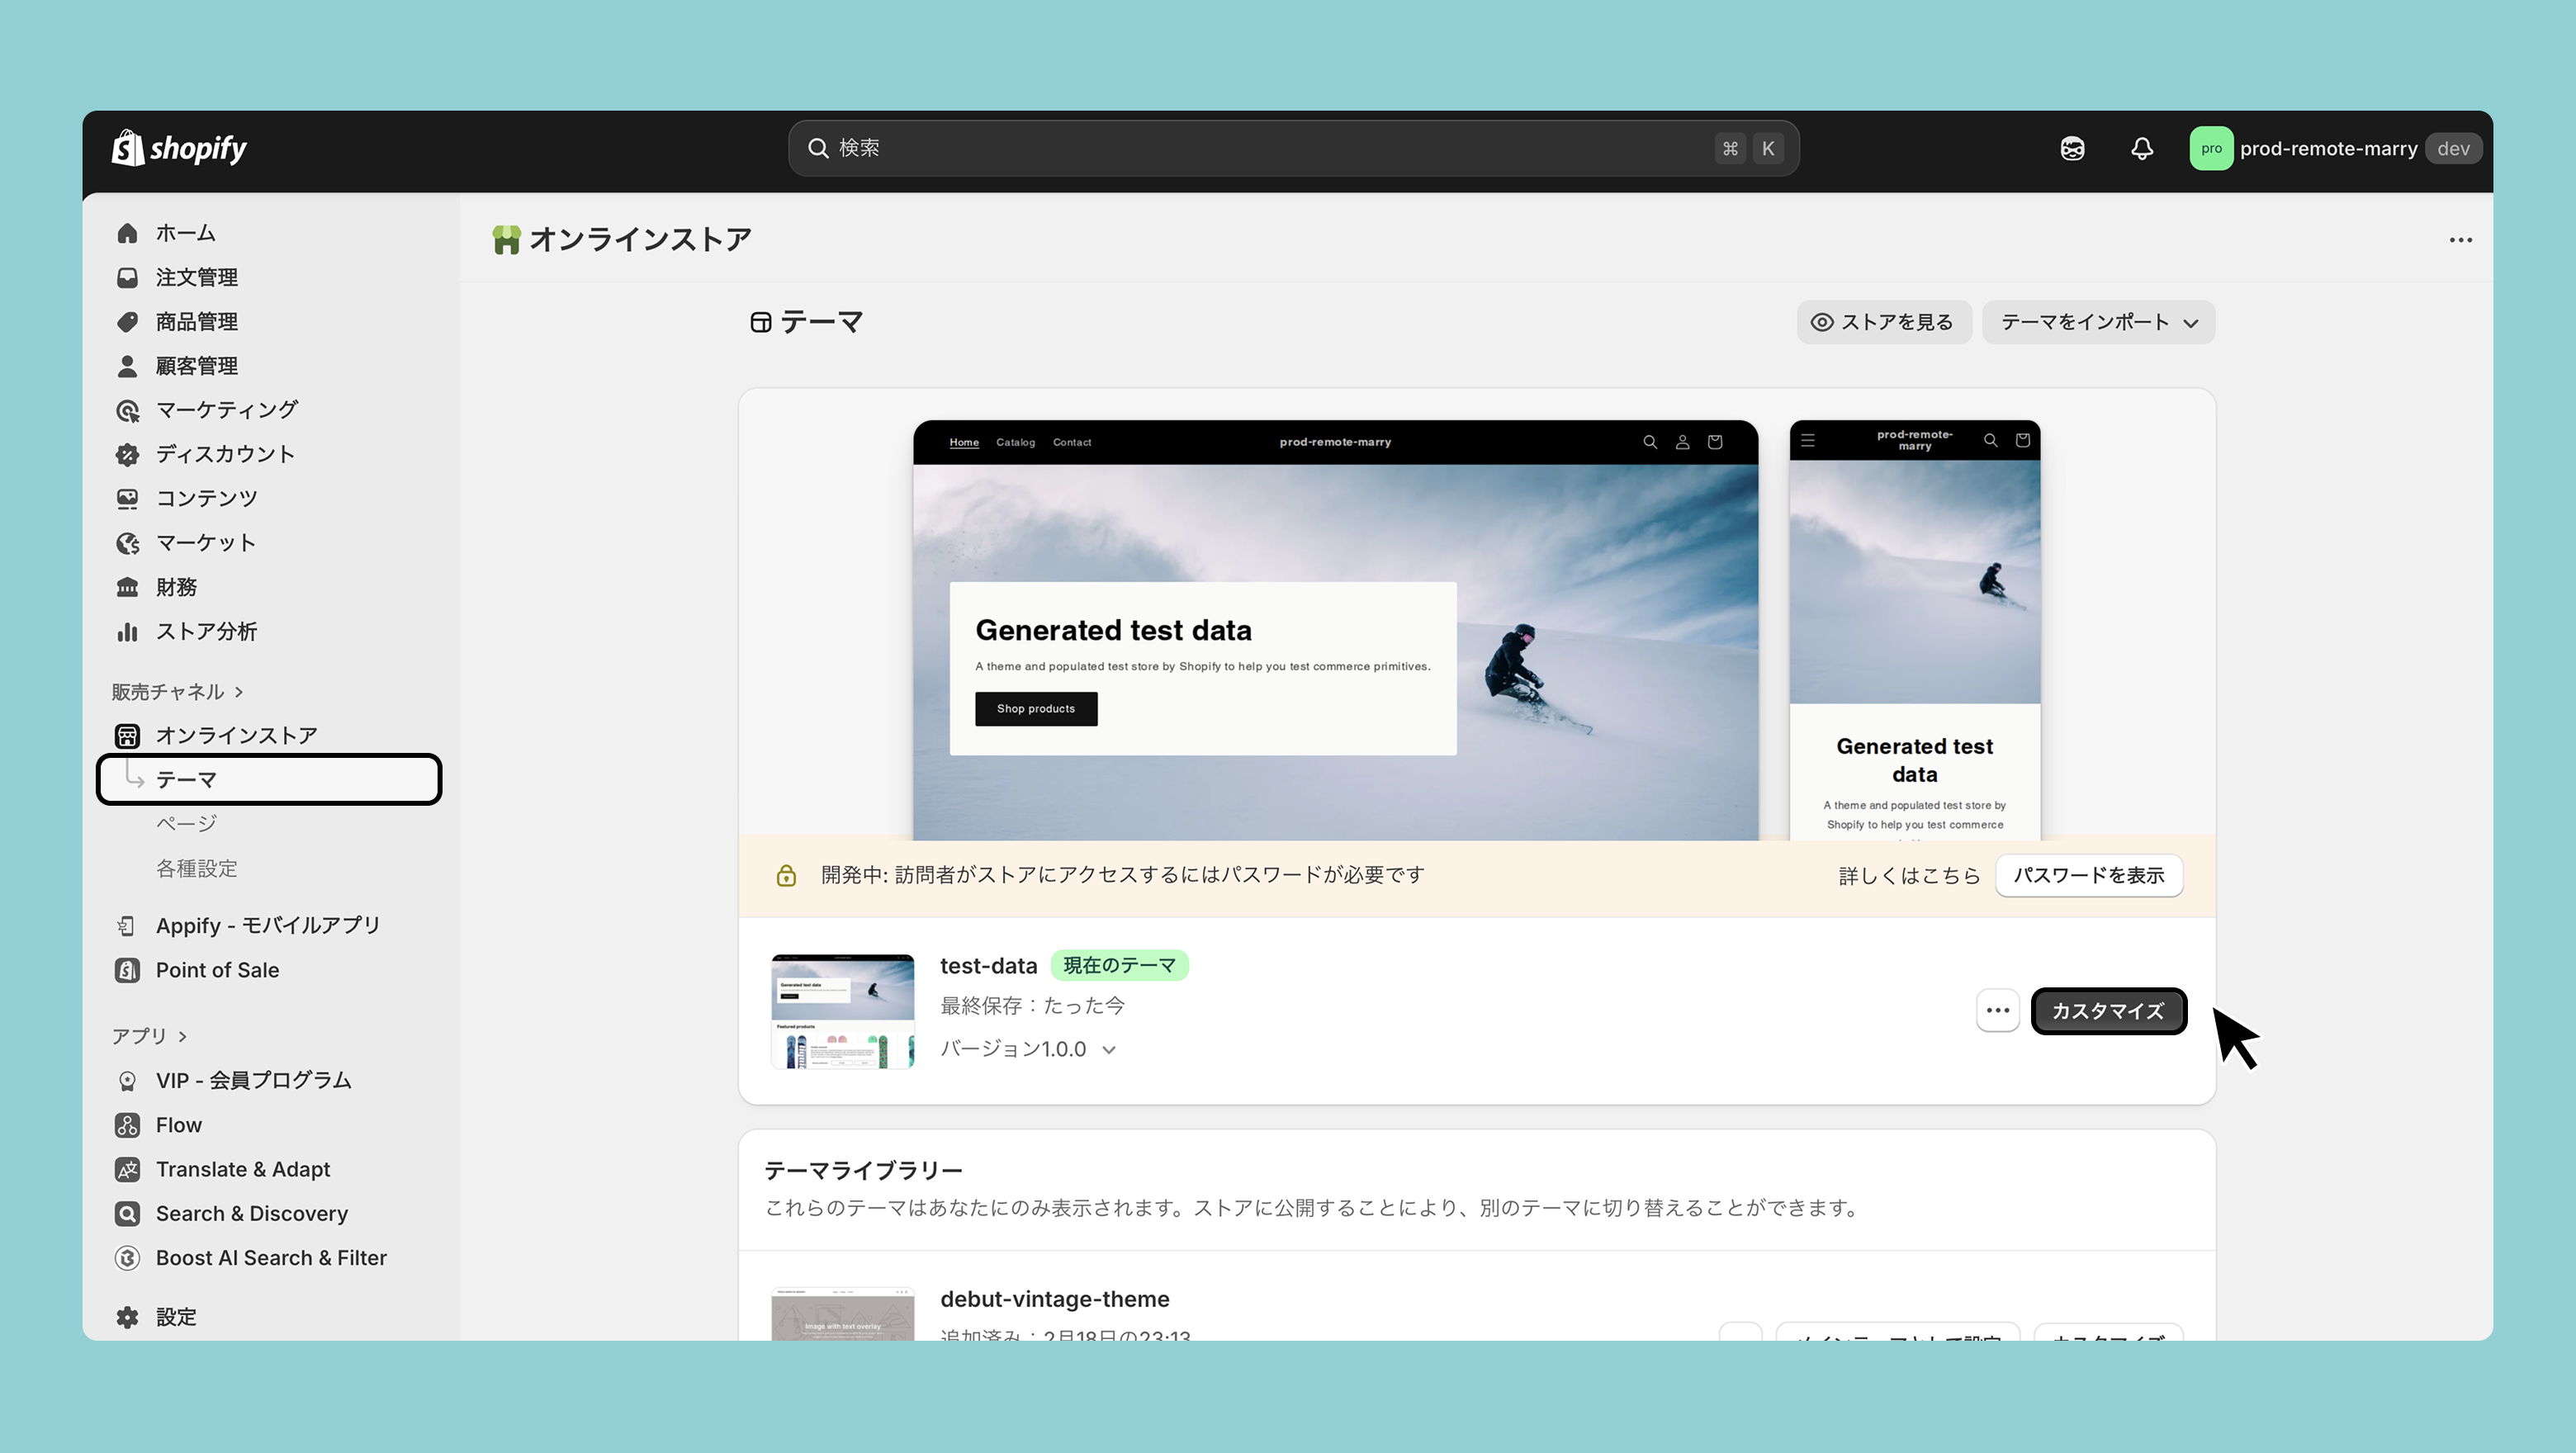Screen dimensions: 2576x1453
Task: Click the カスタマイズ button for test-data
Action: tap(2108, 1011)
